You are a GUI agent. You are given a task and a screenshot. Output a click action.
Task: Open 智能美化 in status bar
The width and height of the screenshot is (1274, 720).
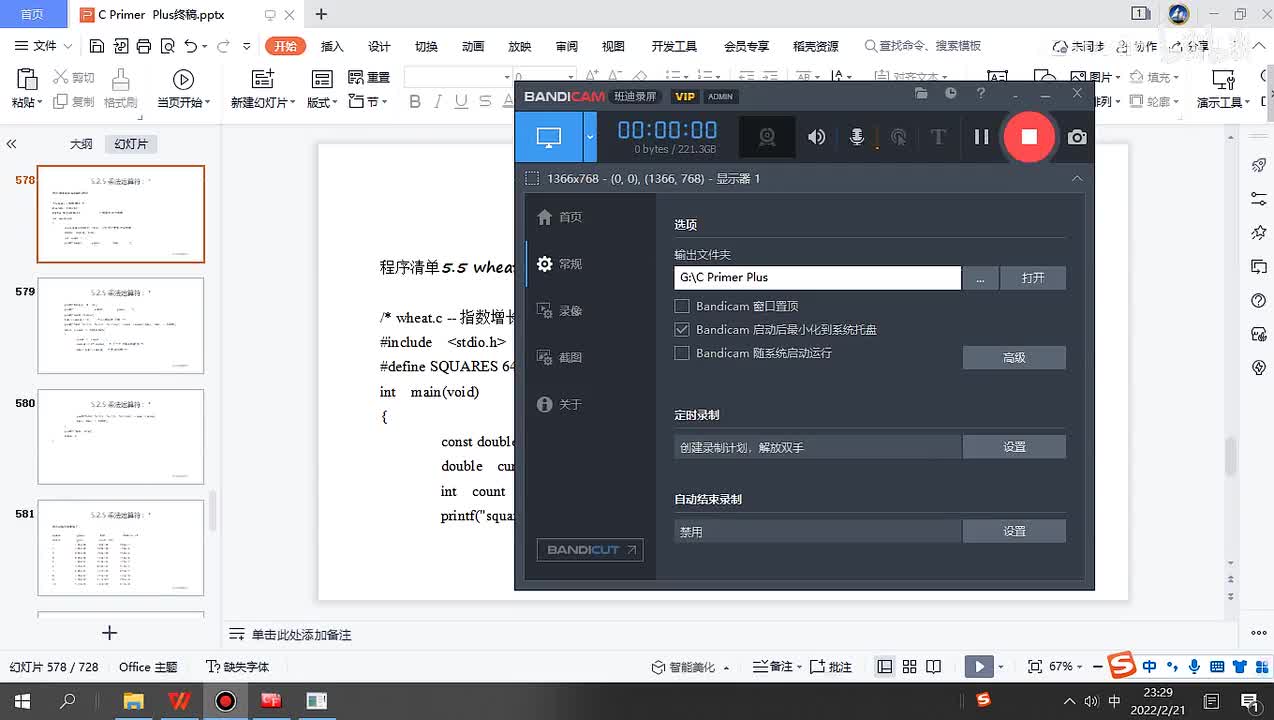[690, 667]
